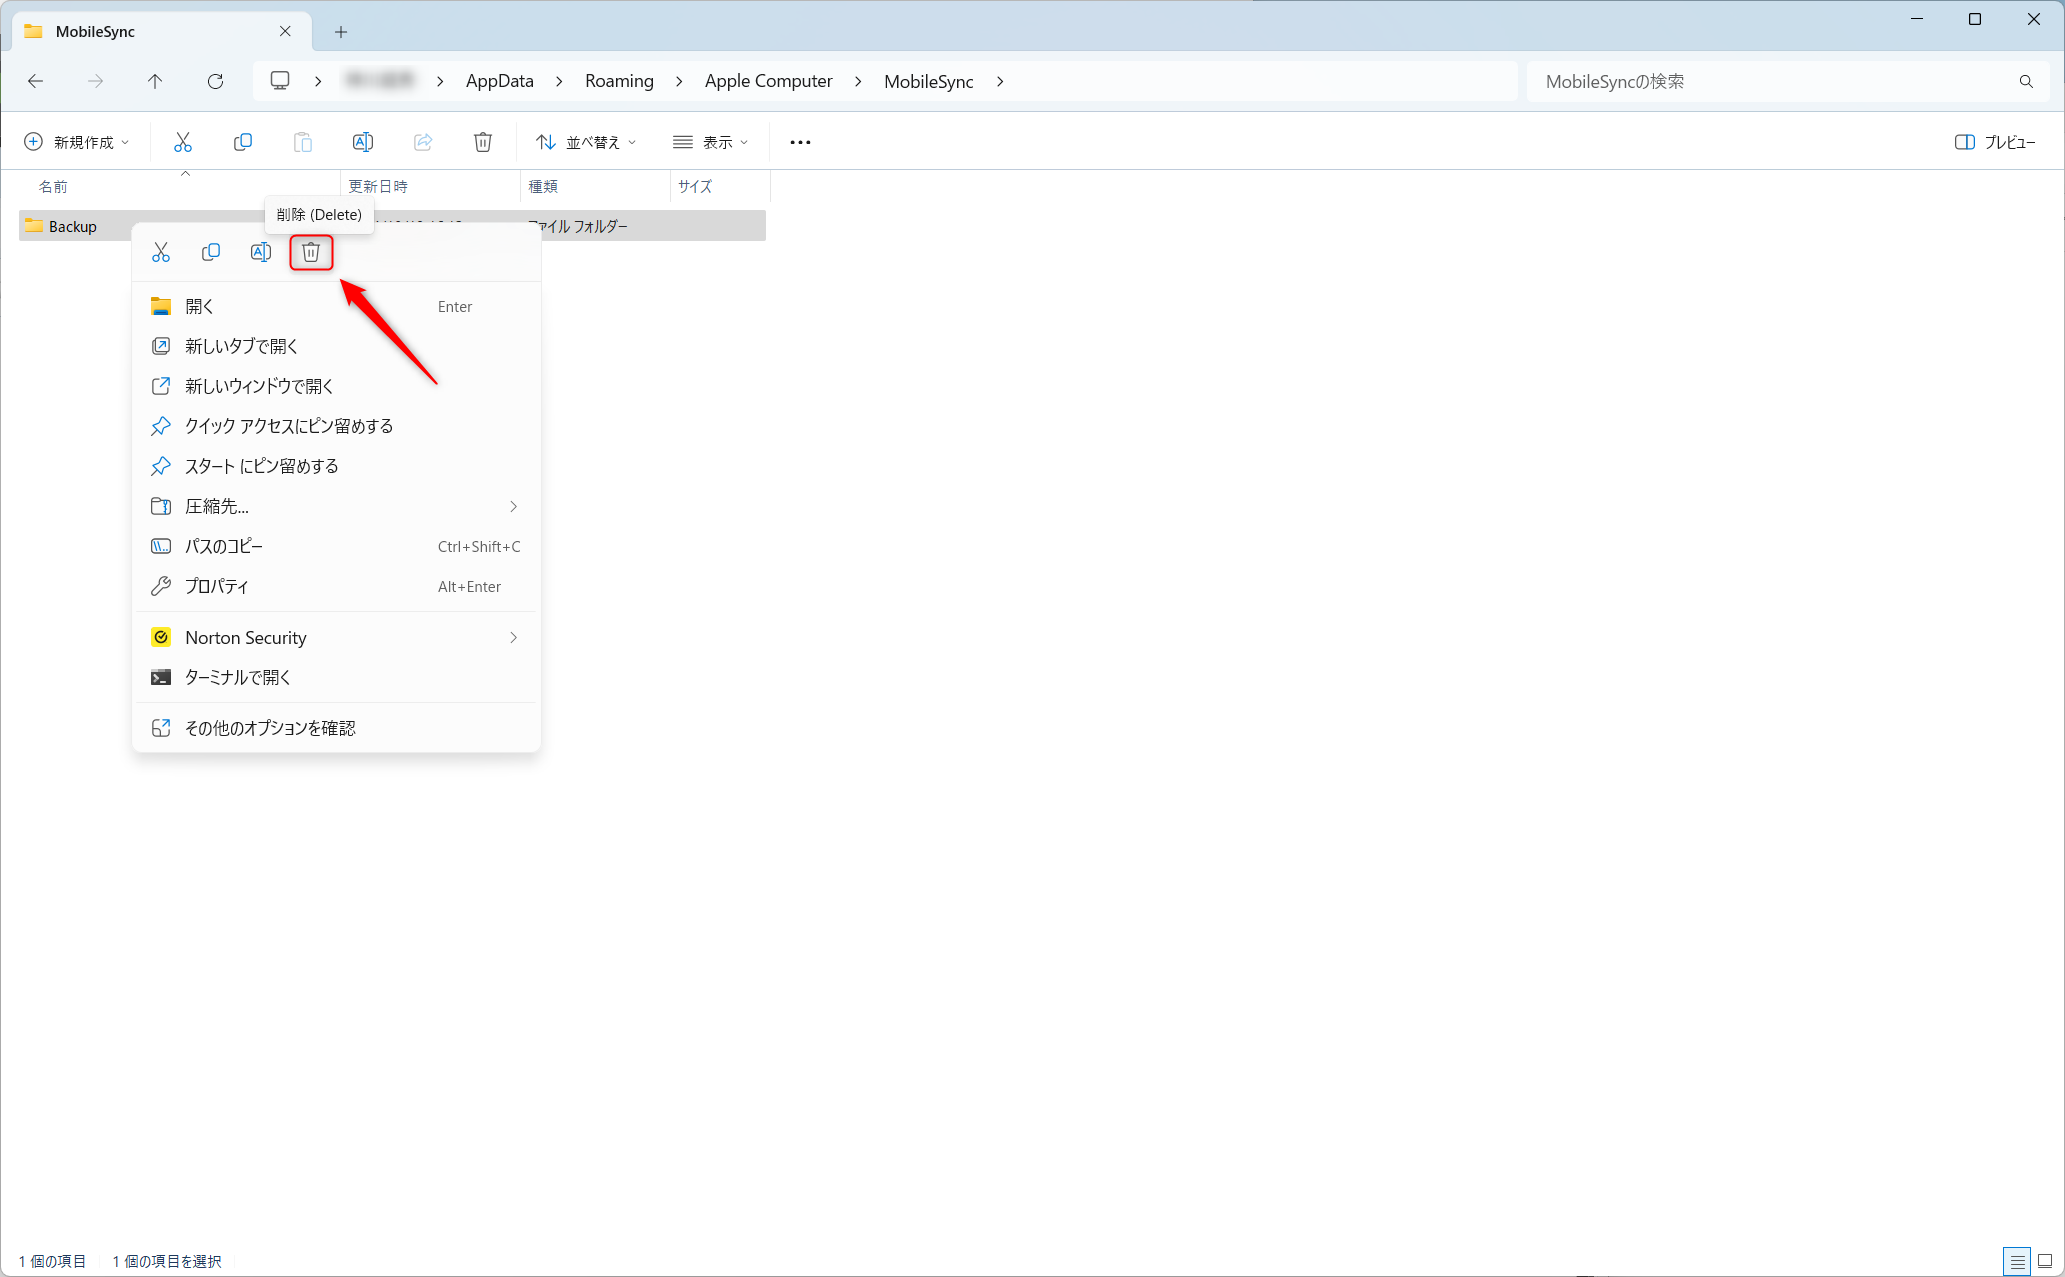Switch to details view icon in status bar
Viewport: 2065px width, 1277px height.
[x=2017, y=1261]
